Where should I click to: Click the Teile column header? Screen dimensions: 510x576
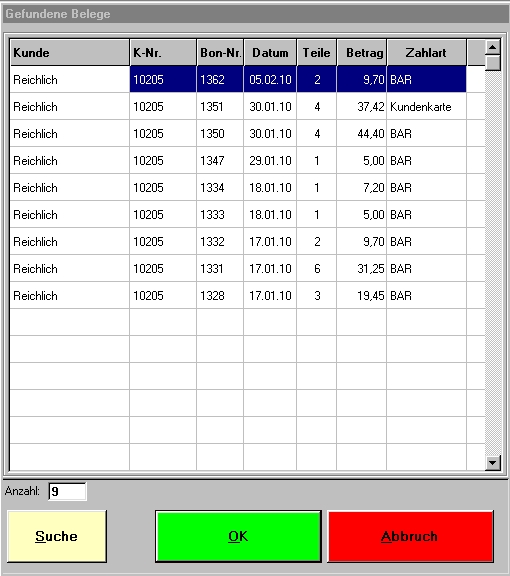(x=316, y=53)
